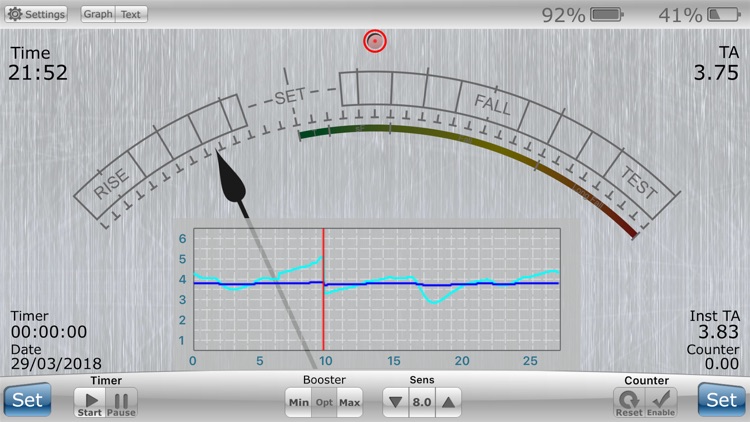The image size is (750, 422).
Task: Click the 92% battery icon
Action: [607, 14]
